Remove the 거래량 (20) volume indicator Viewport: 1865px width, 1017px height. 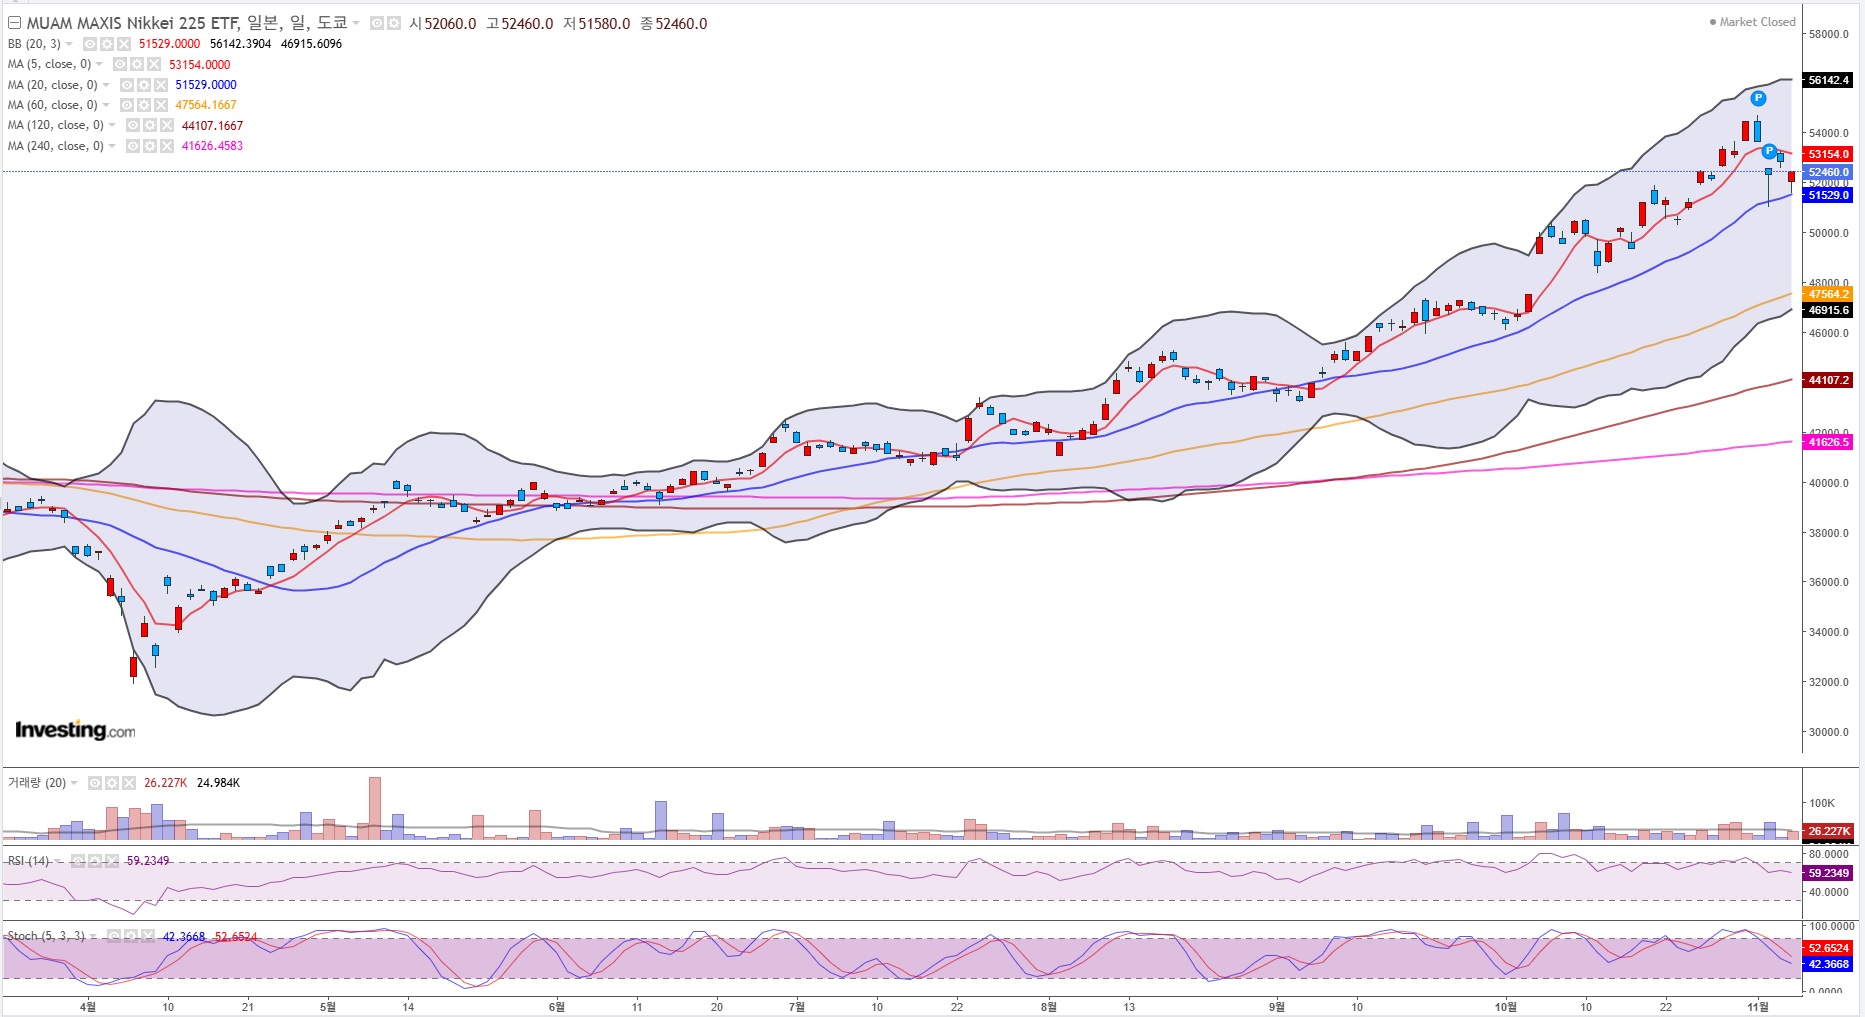click(129, 783)
